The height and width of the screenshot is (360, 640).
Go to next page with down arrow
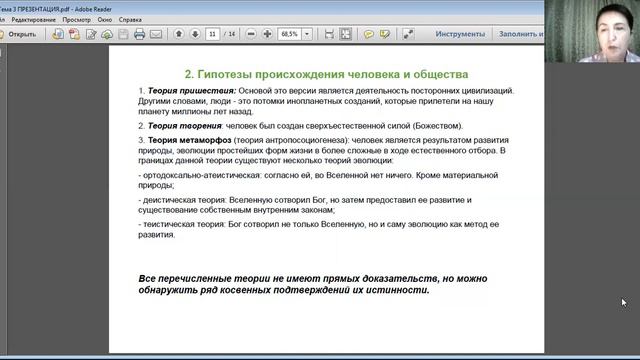pos(195,34)
